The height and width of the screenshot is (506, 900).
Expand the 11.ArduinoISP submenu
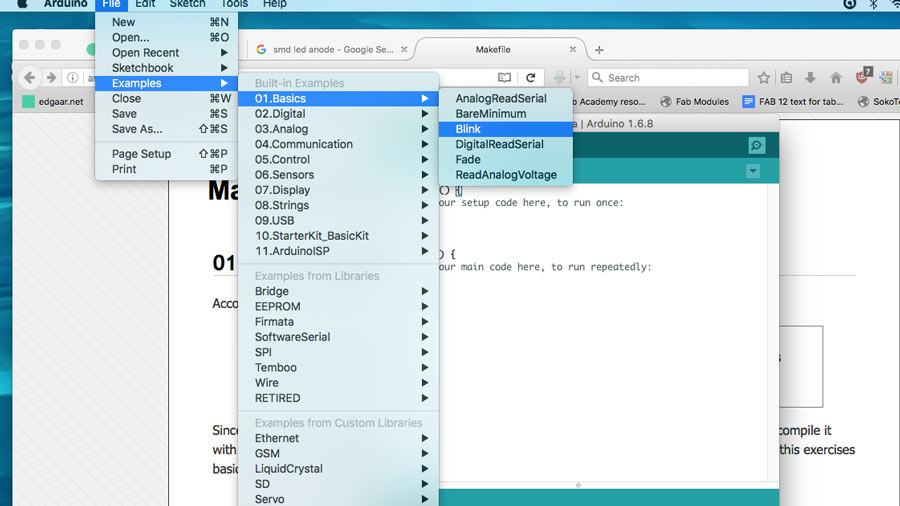339,251
